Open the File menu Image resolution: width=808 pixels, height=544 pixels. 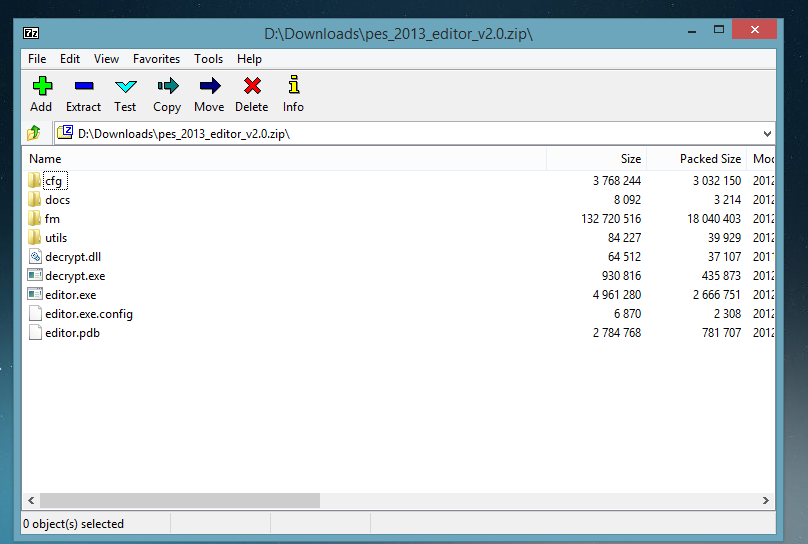pyautogui.click(x=37, y=59)
